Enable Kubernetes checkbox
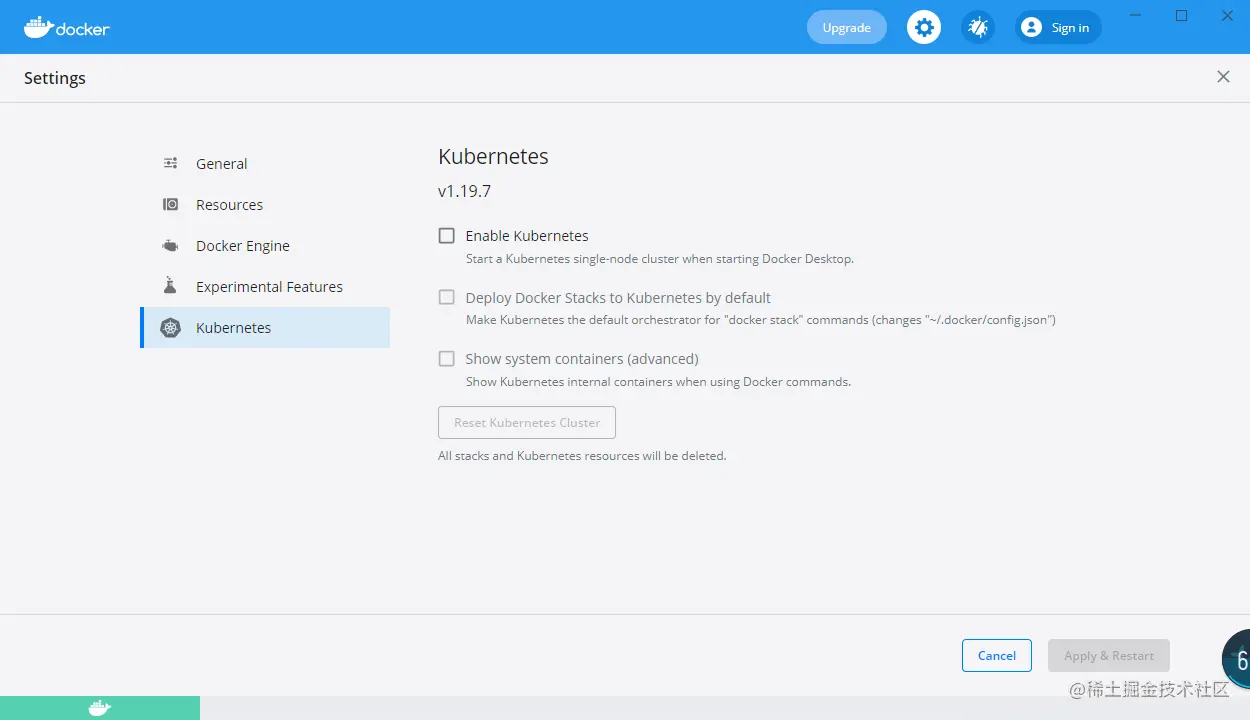The width and height of the screenshot is (1250, 720). (447, 236)
